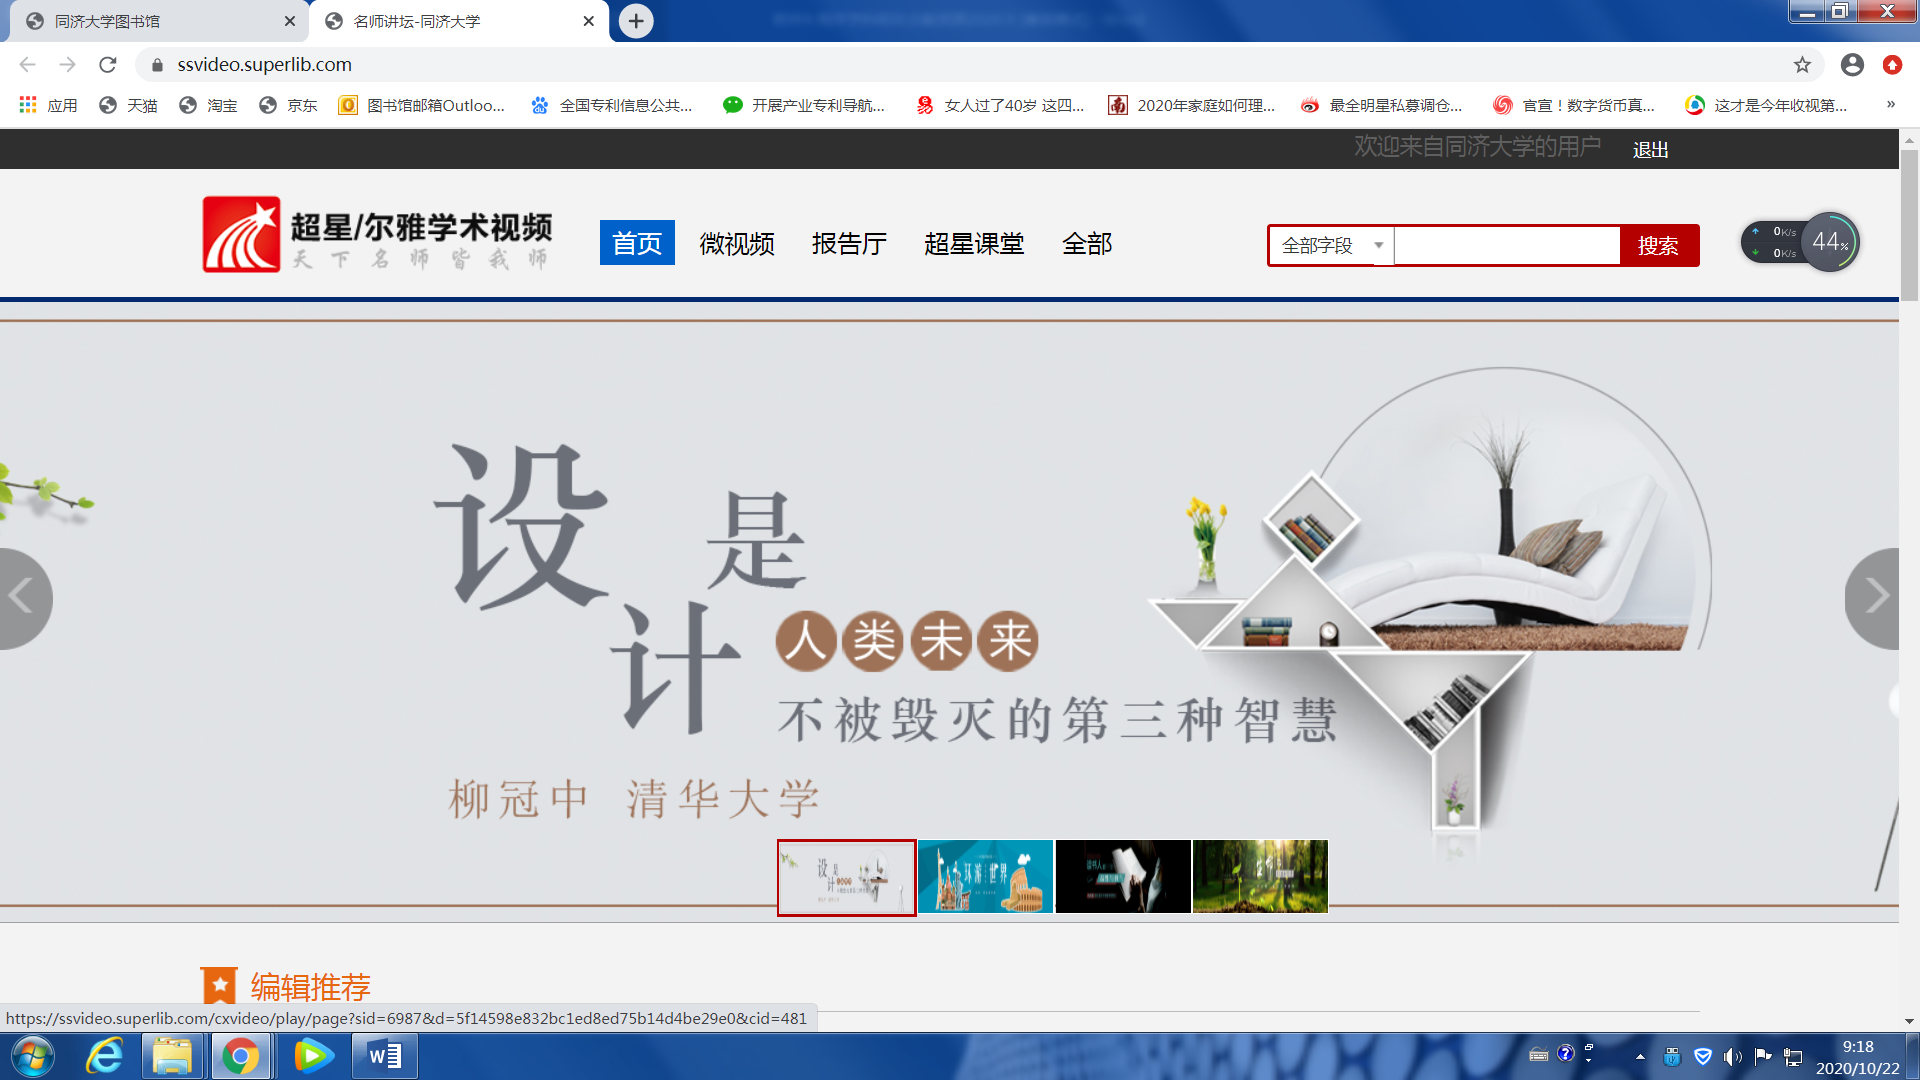
Task: Open 女人过了40岁 bookmark
Action: [x=1000, y=105]
